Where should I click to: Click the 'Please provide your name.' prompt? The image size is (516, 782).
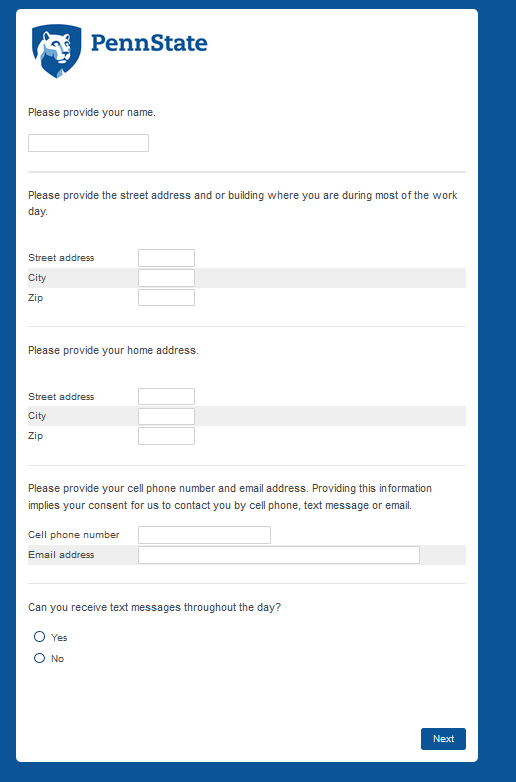click(x=92, y=113)
